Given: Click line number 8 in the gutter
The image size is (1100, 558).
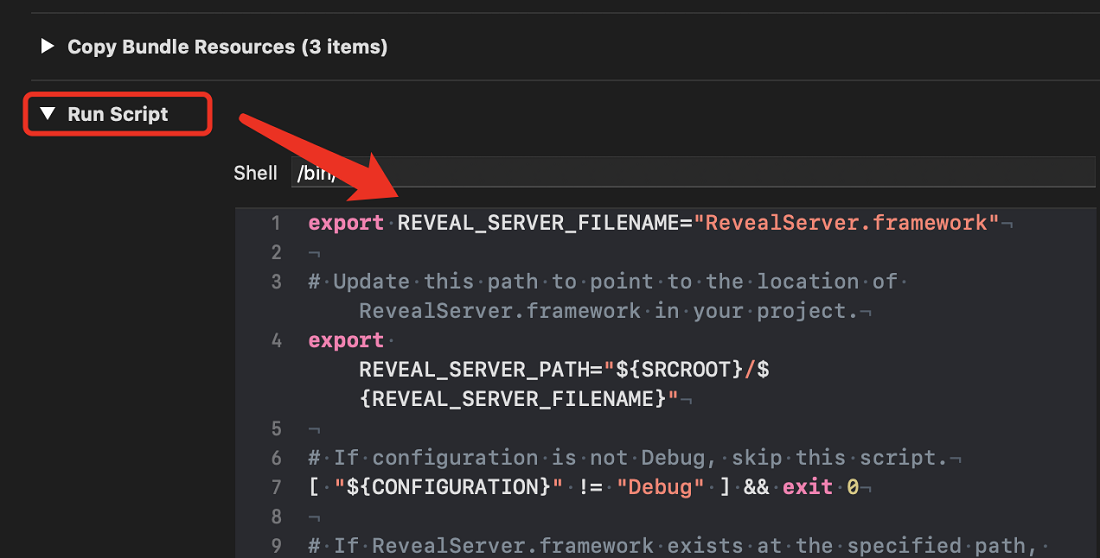Looking at the screenshot, I should coord(276,517).
